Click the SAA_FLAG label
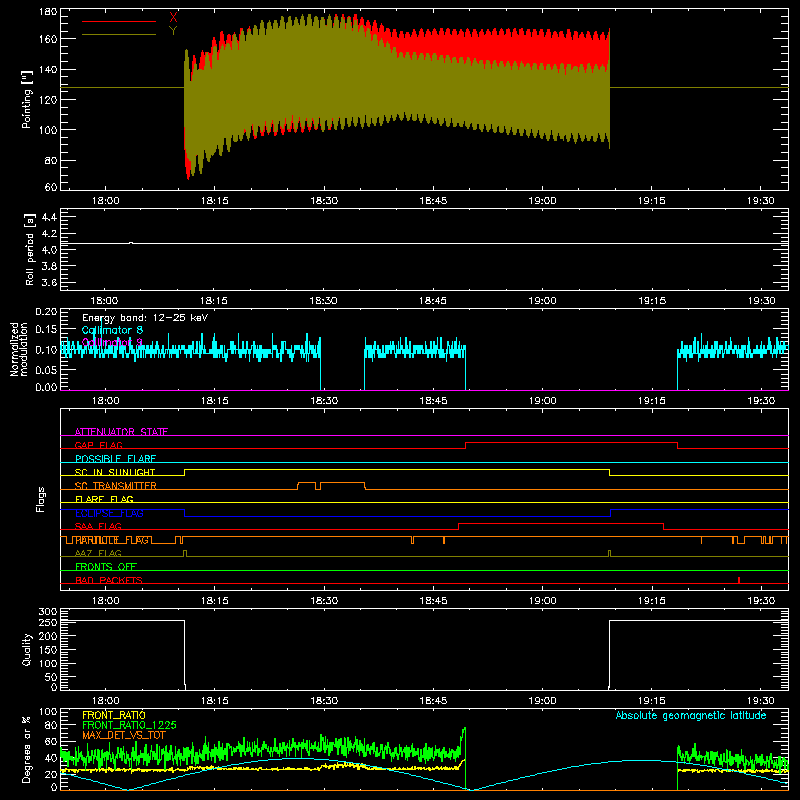The height and width of the screenshot is (800, 800). point(98,526)
